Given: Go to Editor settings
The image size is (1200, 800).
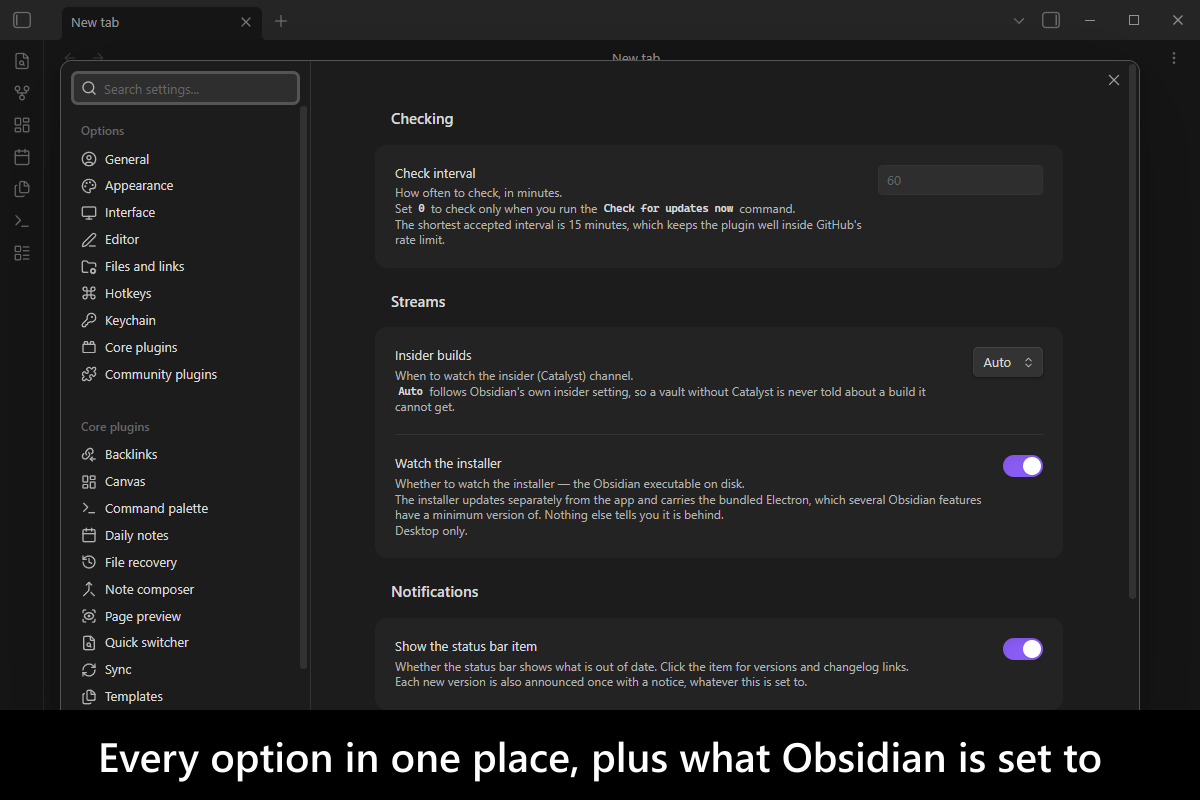Looking at the screenshot, I should (x=185, y=240).
